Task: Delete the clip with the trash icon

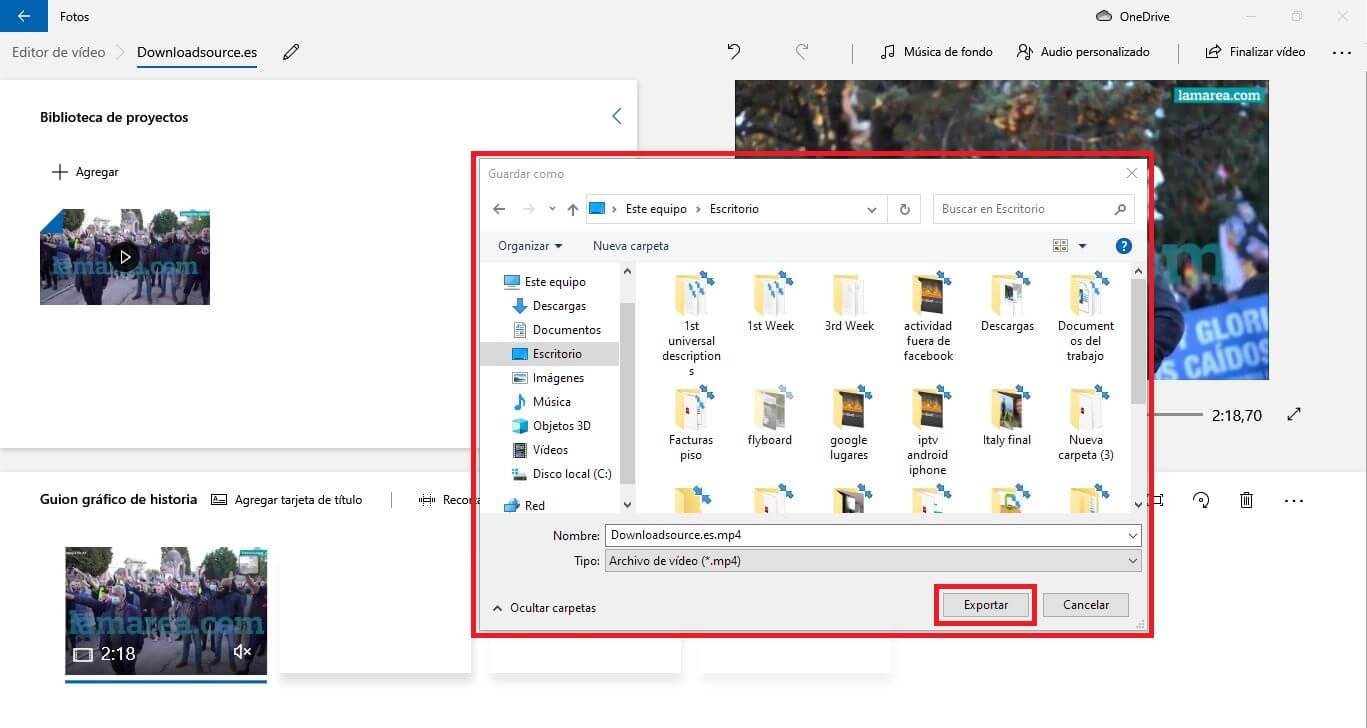Action: click(1246, 500)
